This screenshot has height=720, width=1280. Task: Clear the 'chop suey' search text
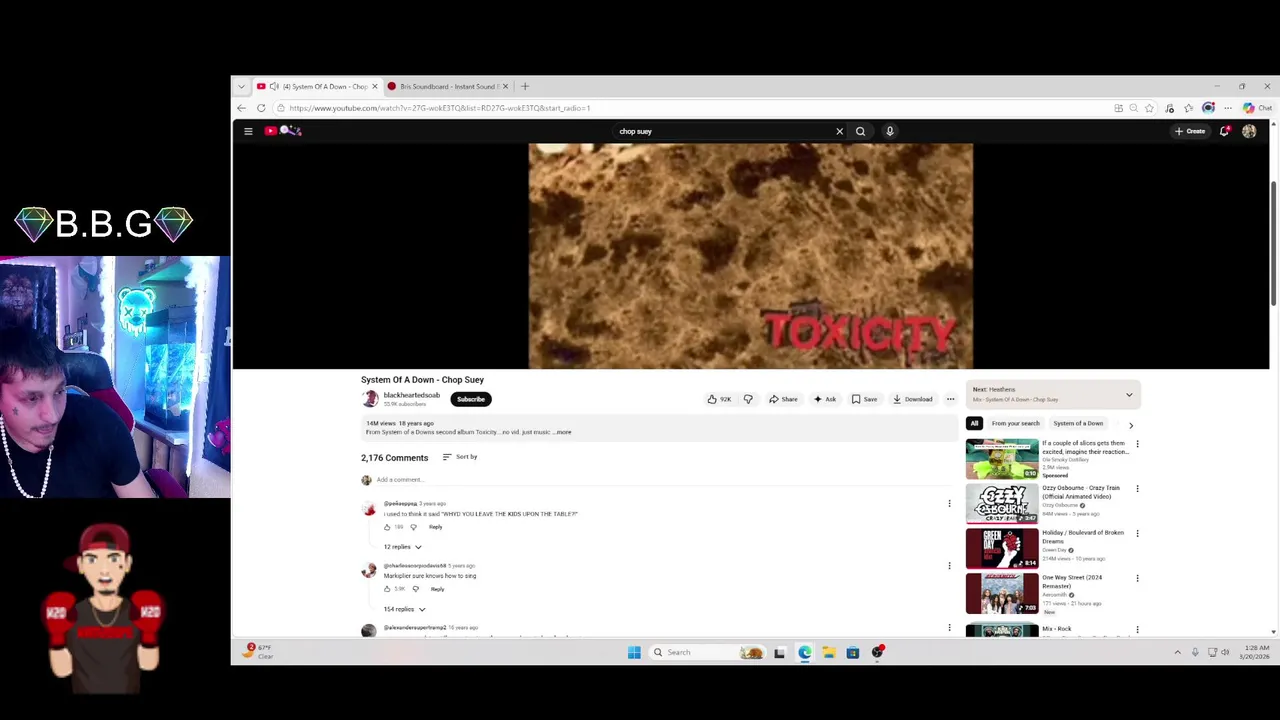pos(839,131)
